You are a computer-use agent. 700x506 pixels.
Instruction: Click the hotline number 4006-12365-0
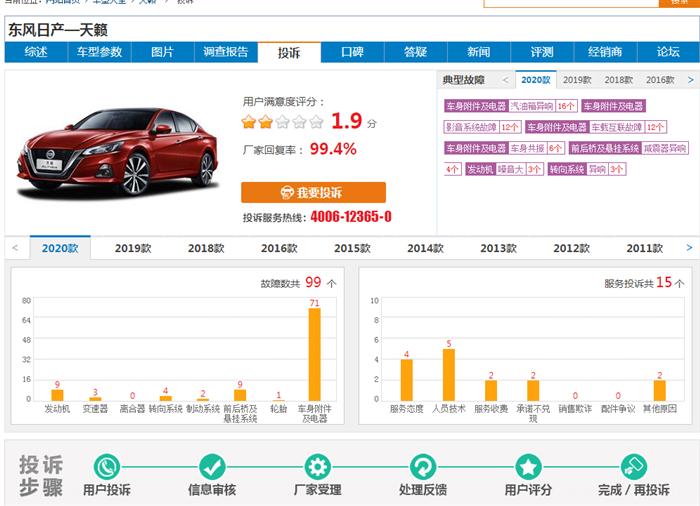[x=351, y=217]
